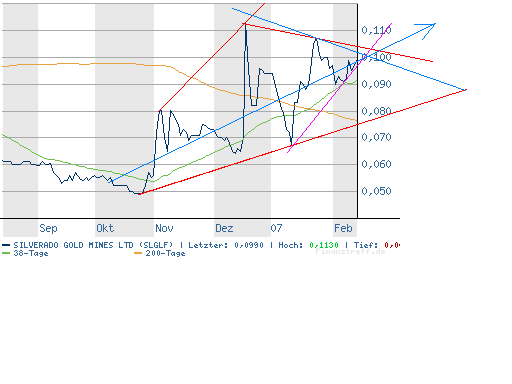Screen dimensions: 512x384
Task: Click the orange 200-Tage legend marker
Action: (x=138, y=253)
